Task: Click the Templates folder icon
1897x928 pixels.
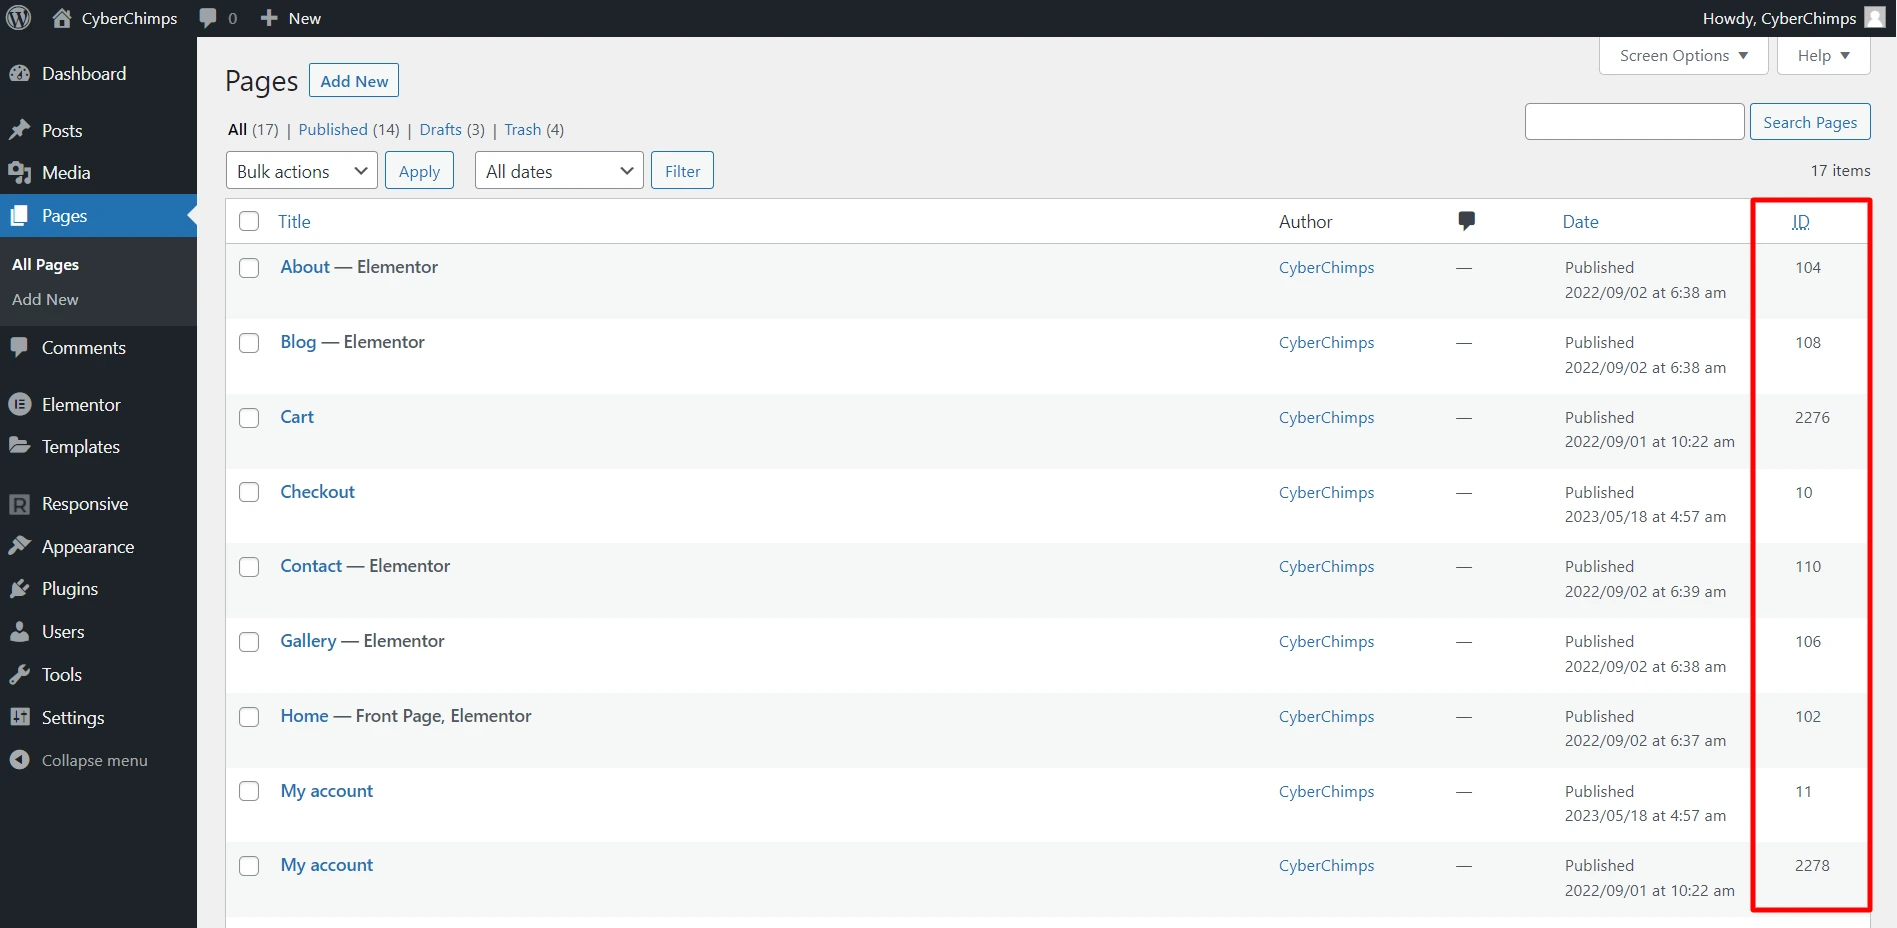Action: pos(20,446)
